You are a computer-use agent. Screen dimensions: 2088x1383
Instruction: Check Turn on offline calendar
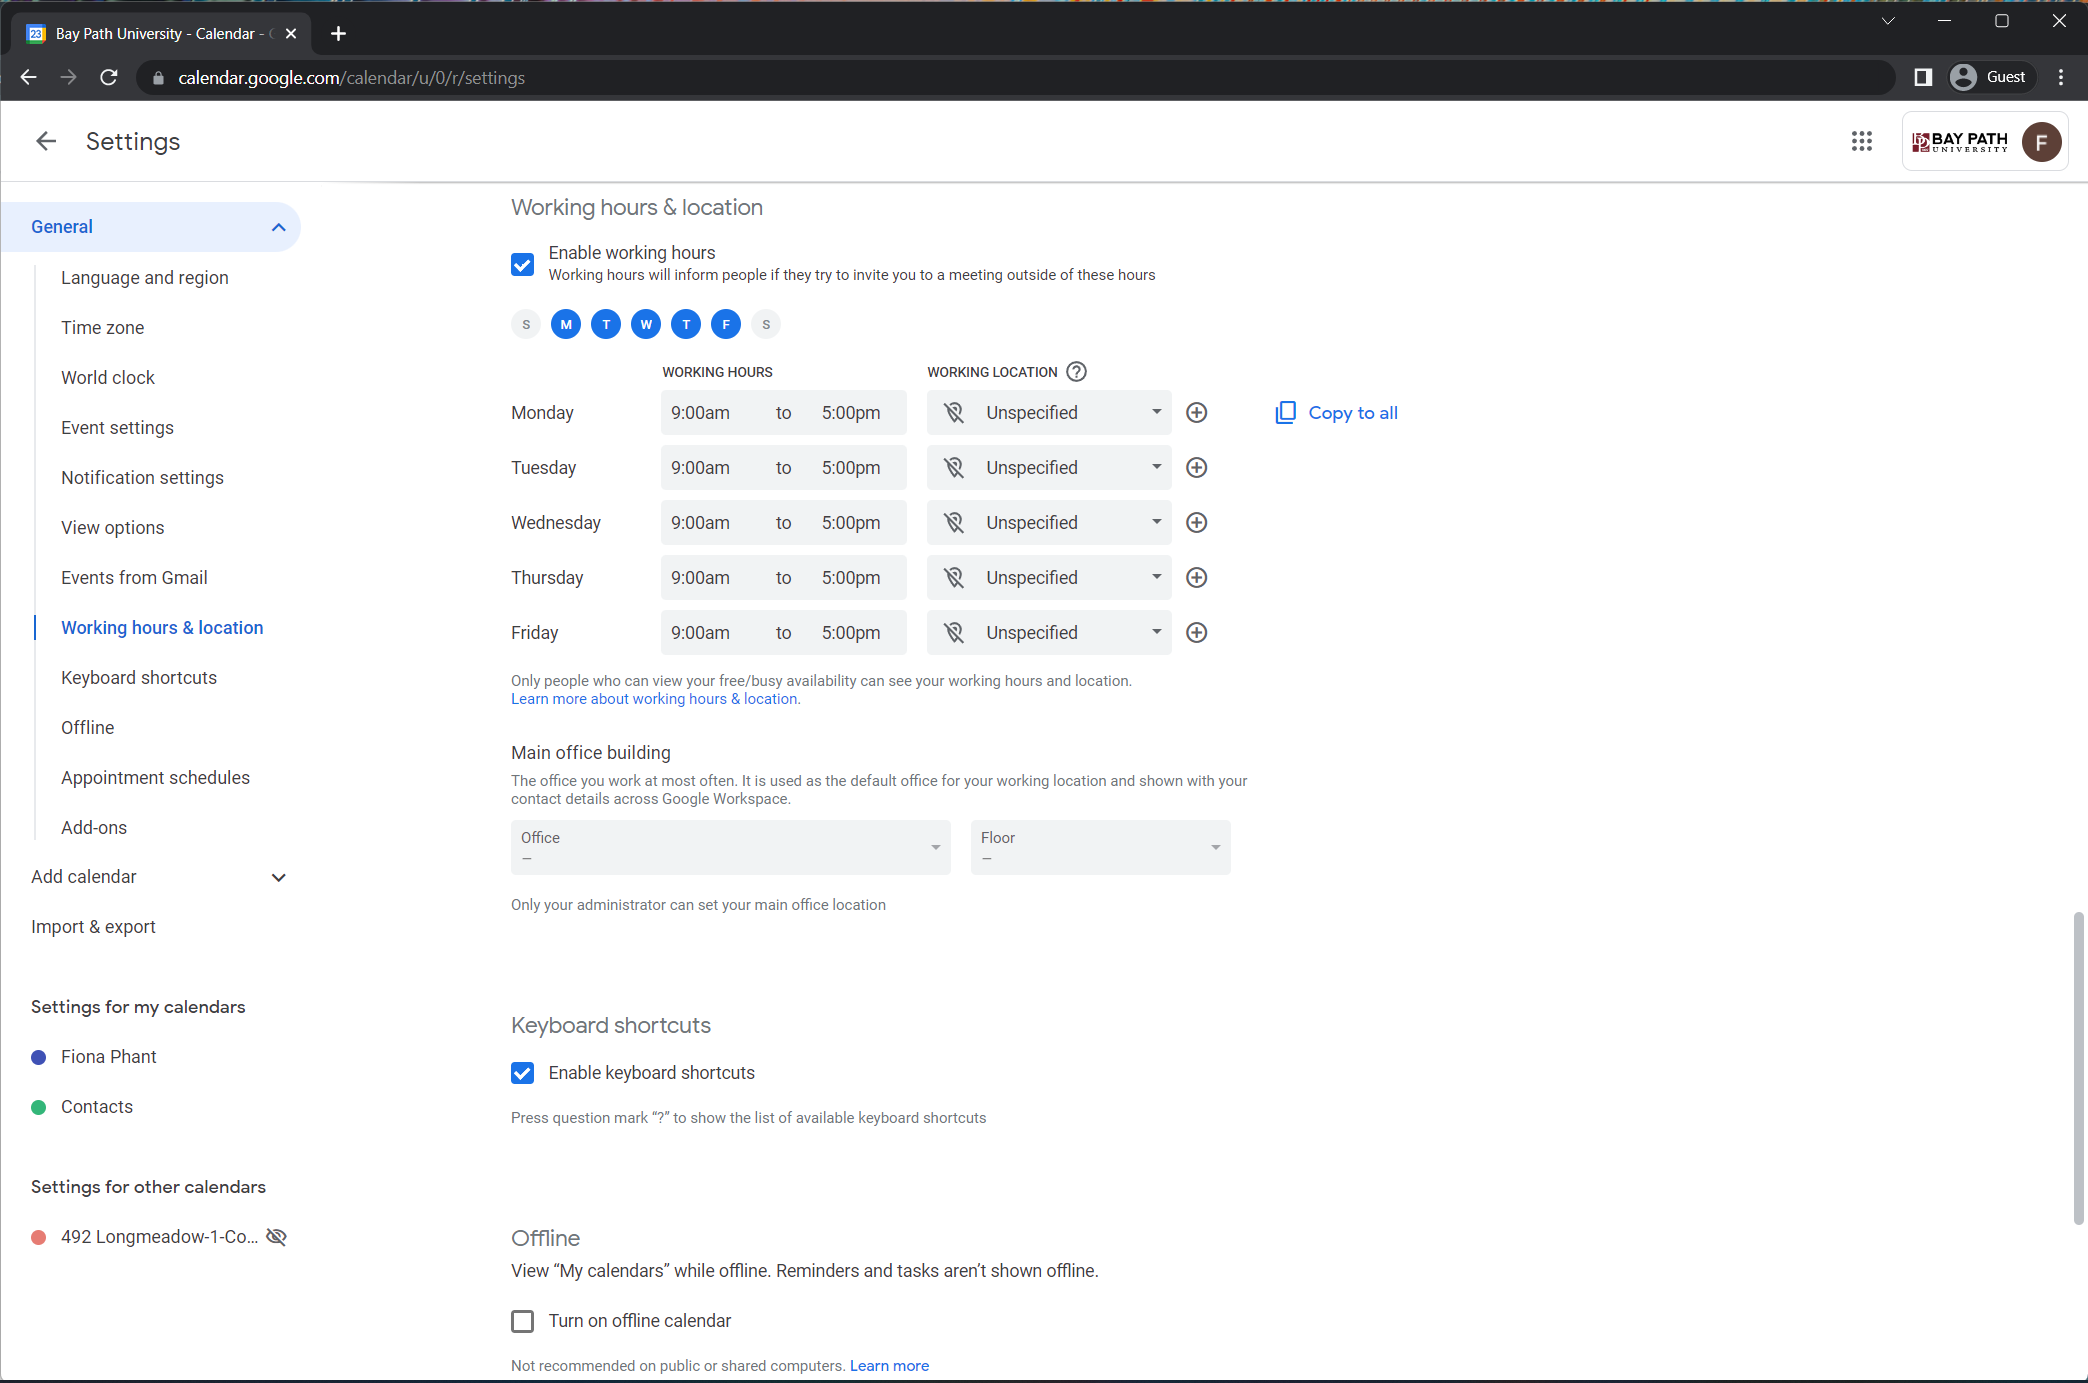522,1321
